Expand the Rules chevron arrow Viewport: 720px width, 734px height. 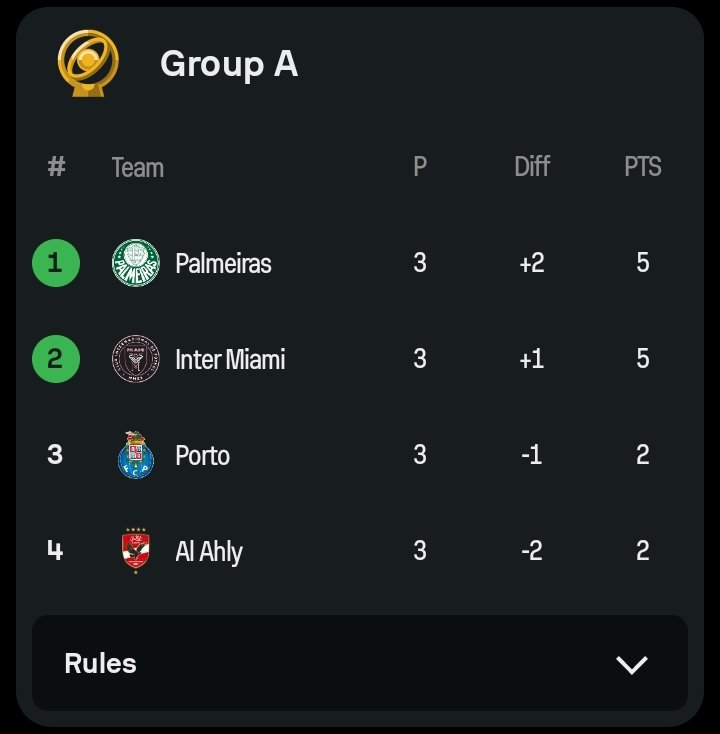point(632,664)
